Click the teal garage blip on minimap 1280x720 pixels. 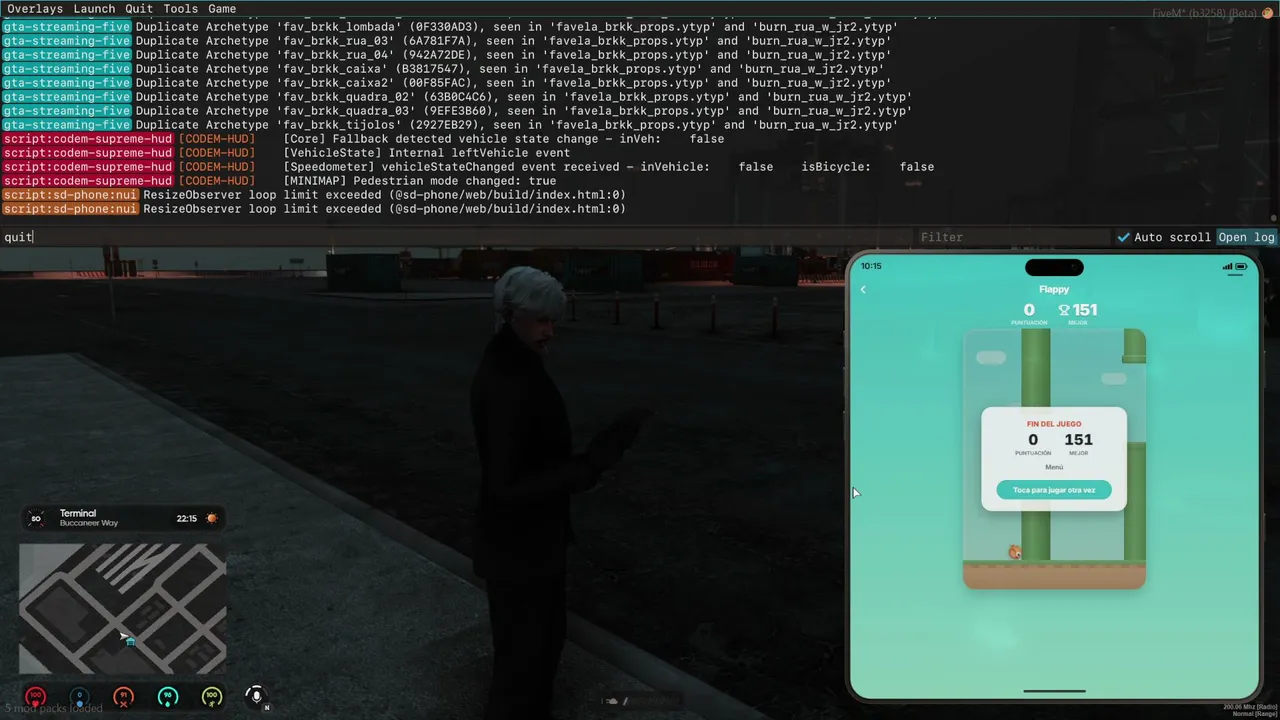pos(131,642)
